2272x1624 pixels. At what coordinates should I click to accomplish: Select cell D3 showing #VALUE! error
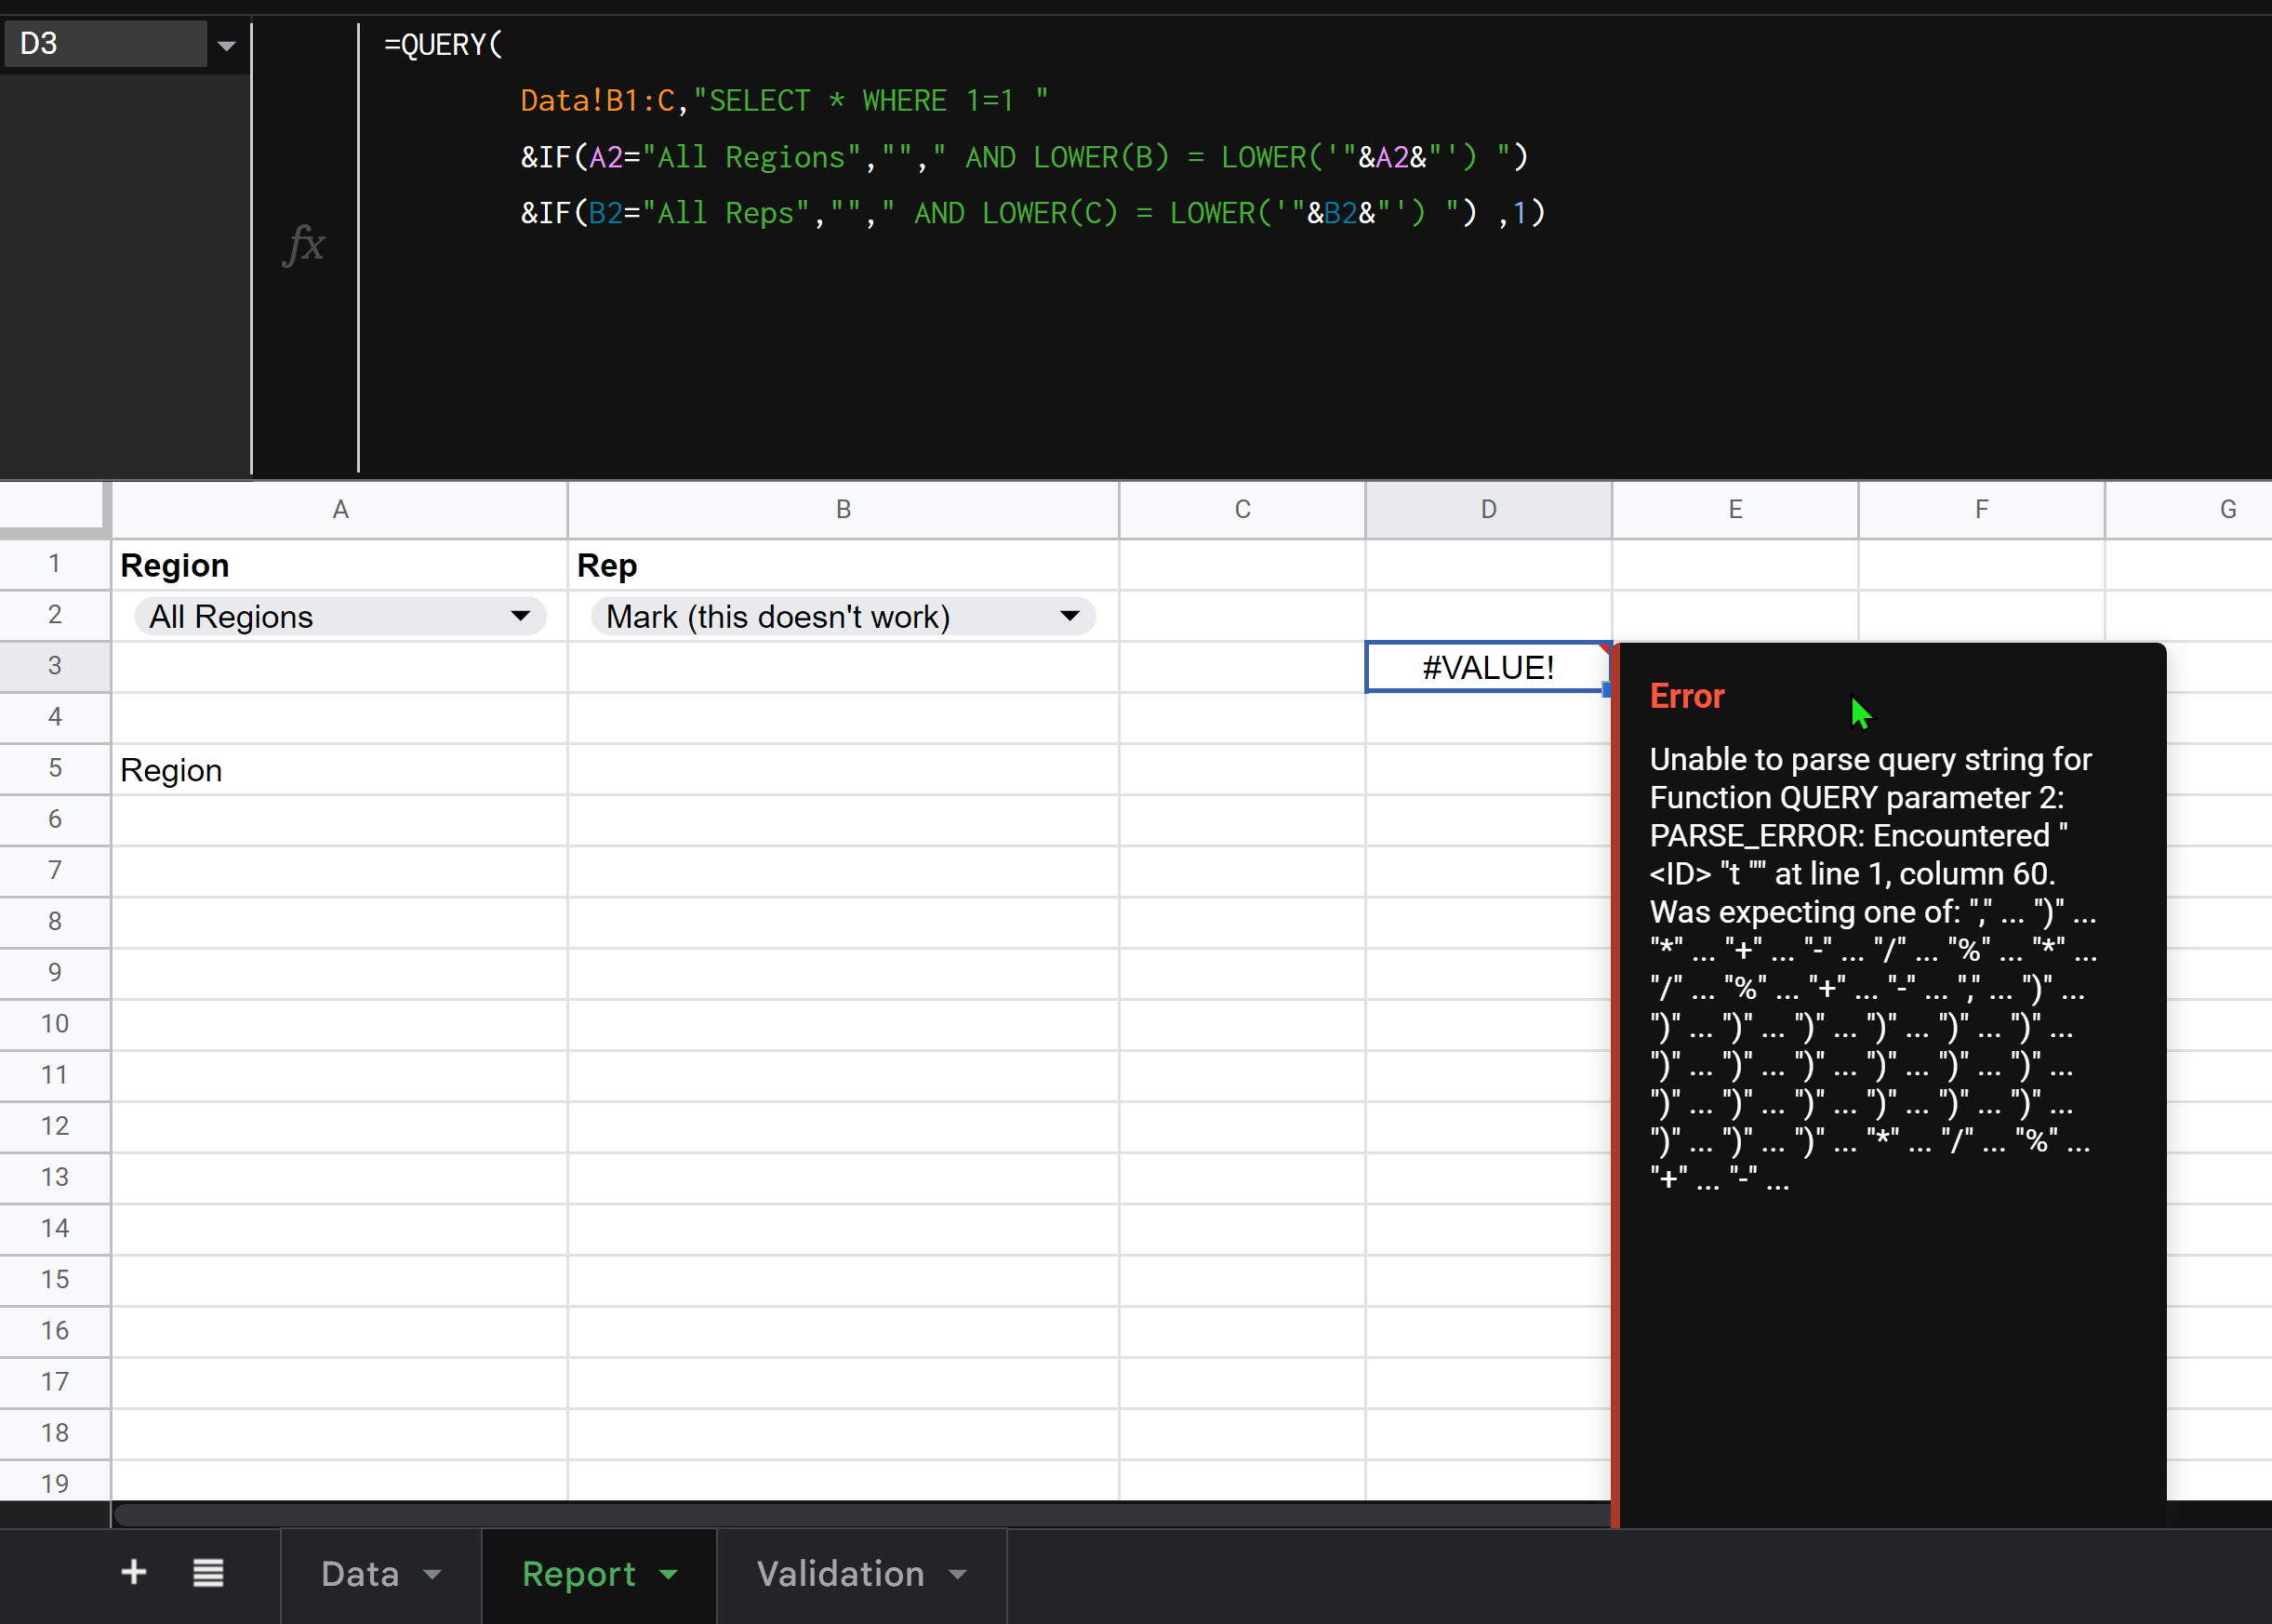point(1487,667)
